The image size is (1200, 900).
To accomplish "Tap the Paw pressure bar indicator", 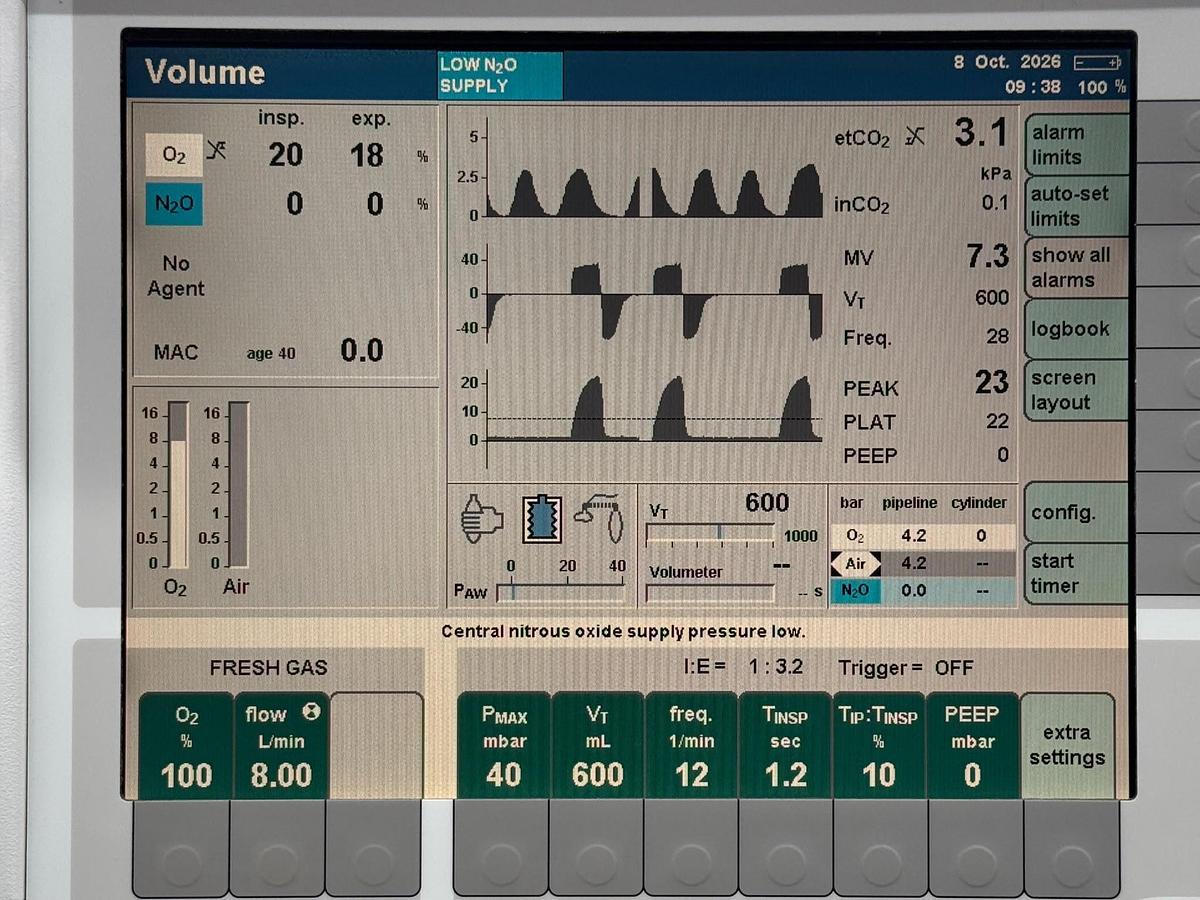I will [560, 592].
